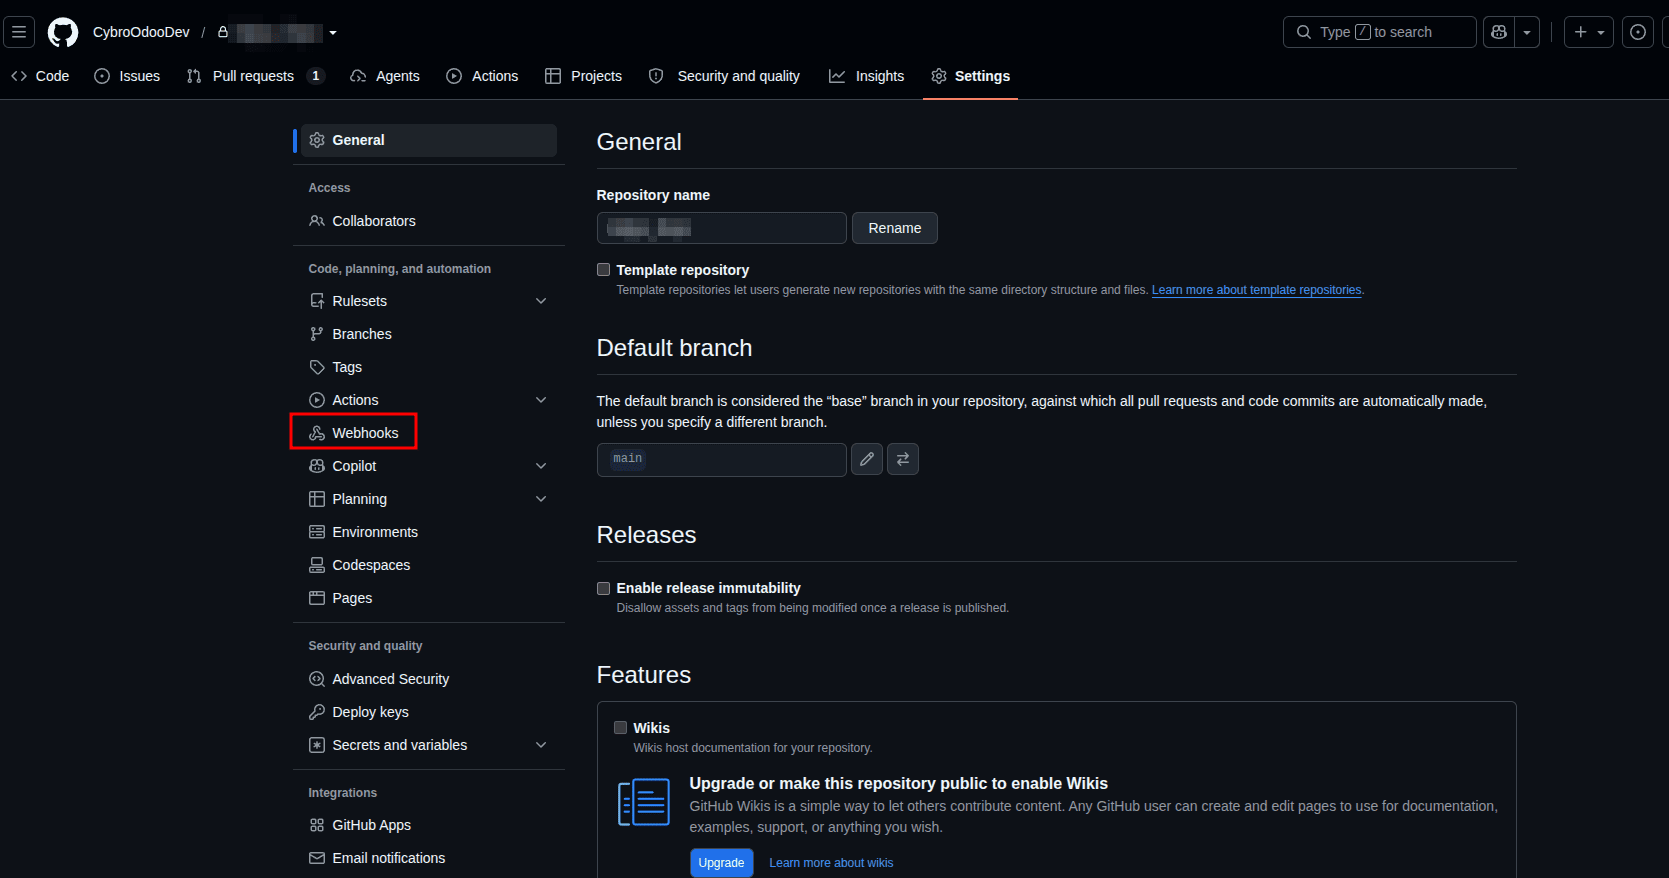Open GitHub Apps integrations page

[429, 825]
